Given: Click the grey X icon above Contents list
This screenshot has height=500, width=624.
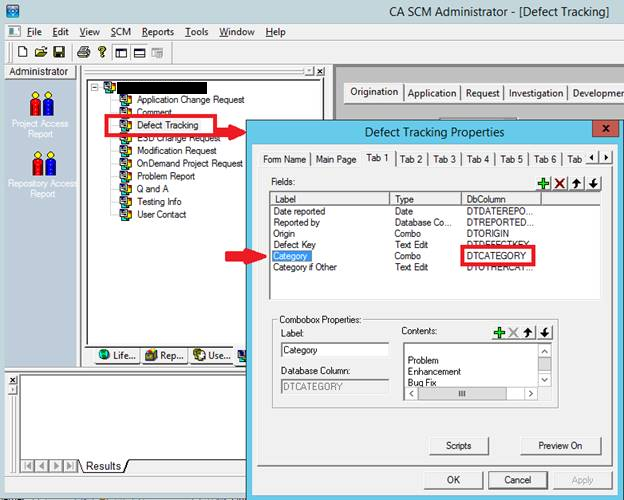Looking at the screenshot, I should click(x=513, y=332).
